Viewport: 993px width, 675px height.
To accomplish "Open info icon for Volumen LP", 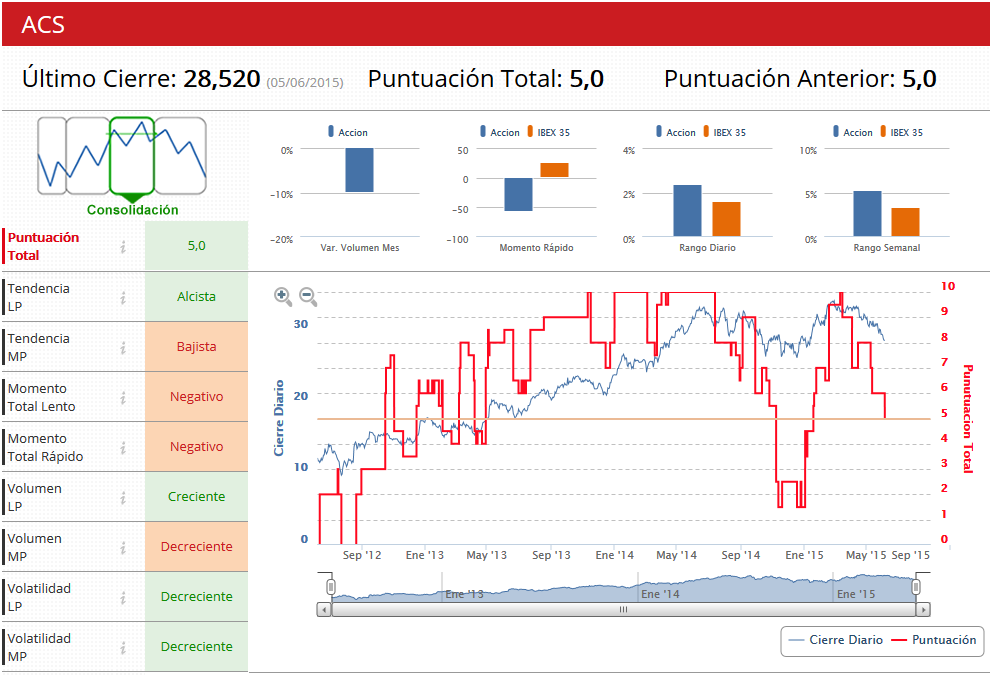I will pyautogui.click(x=123, y=498).
